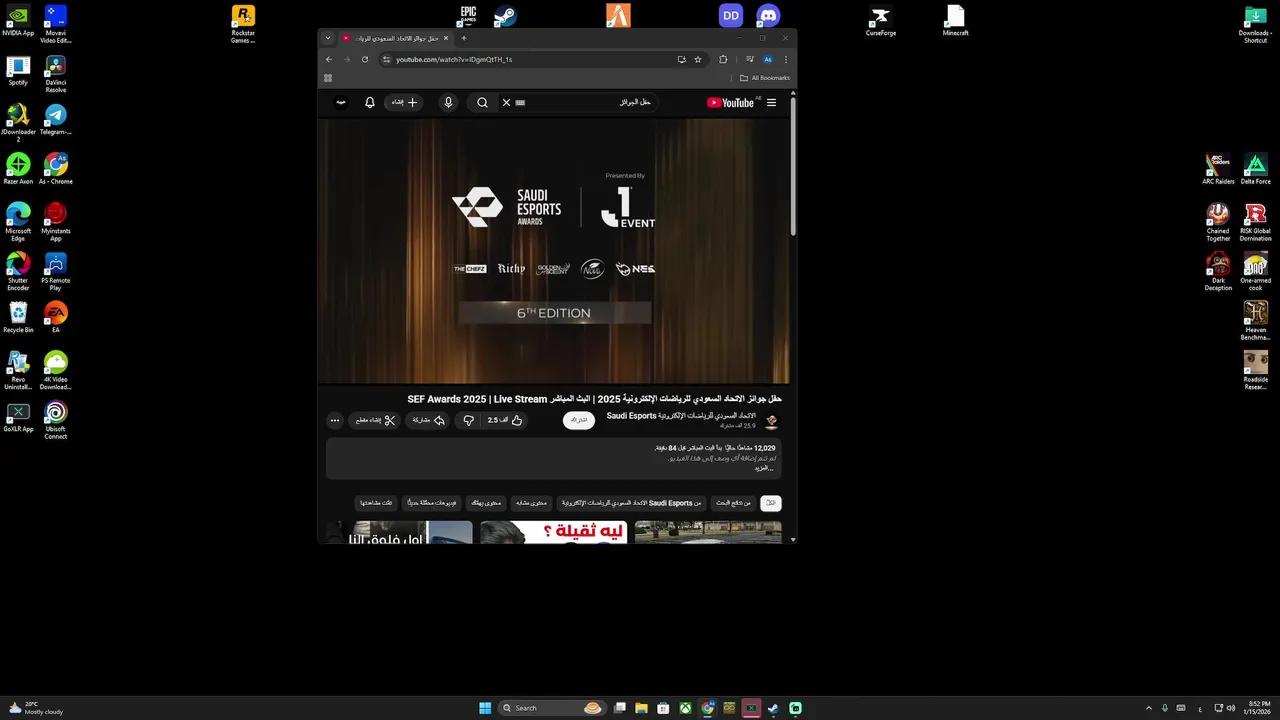Dislike the video with thumbs down
The width and height of the screenshot is (1280, 720).
click(468, 420)
